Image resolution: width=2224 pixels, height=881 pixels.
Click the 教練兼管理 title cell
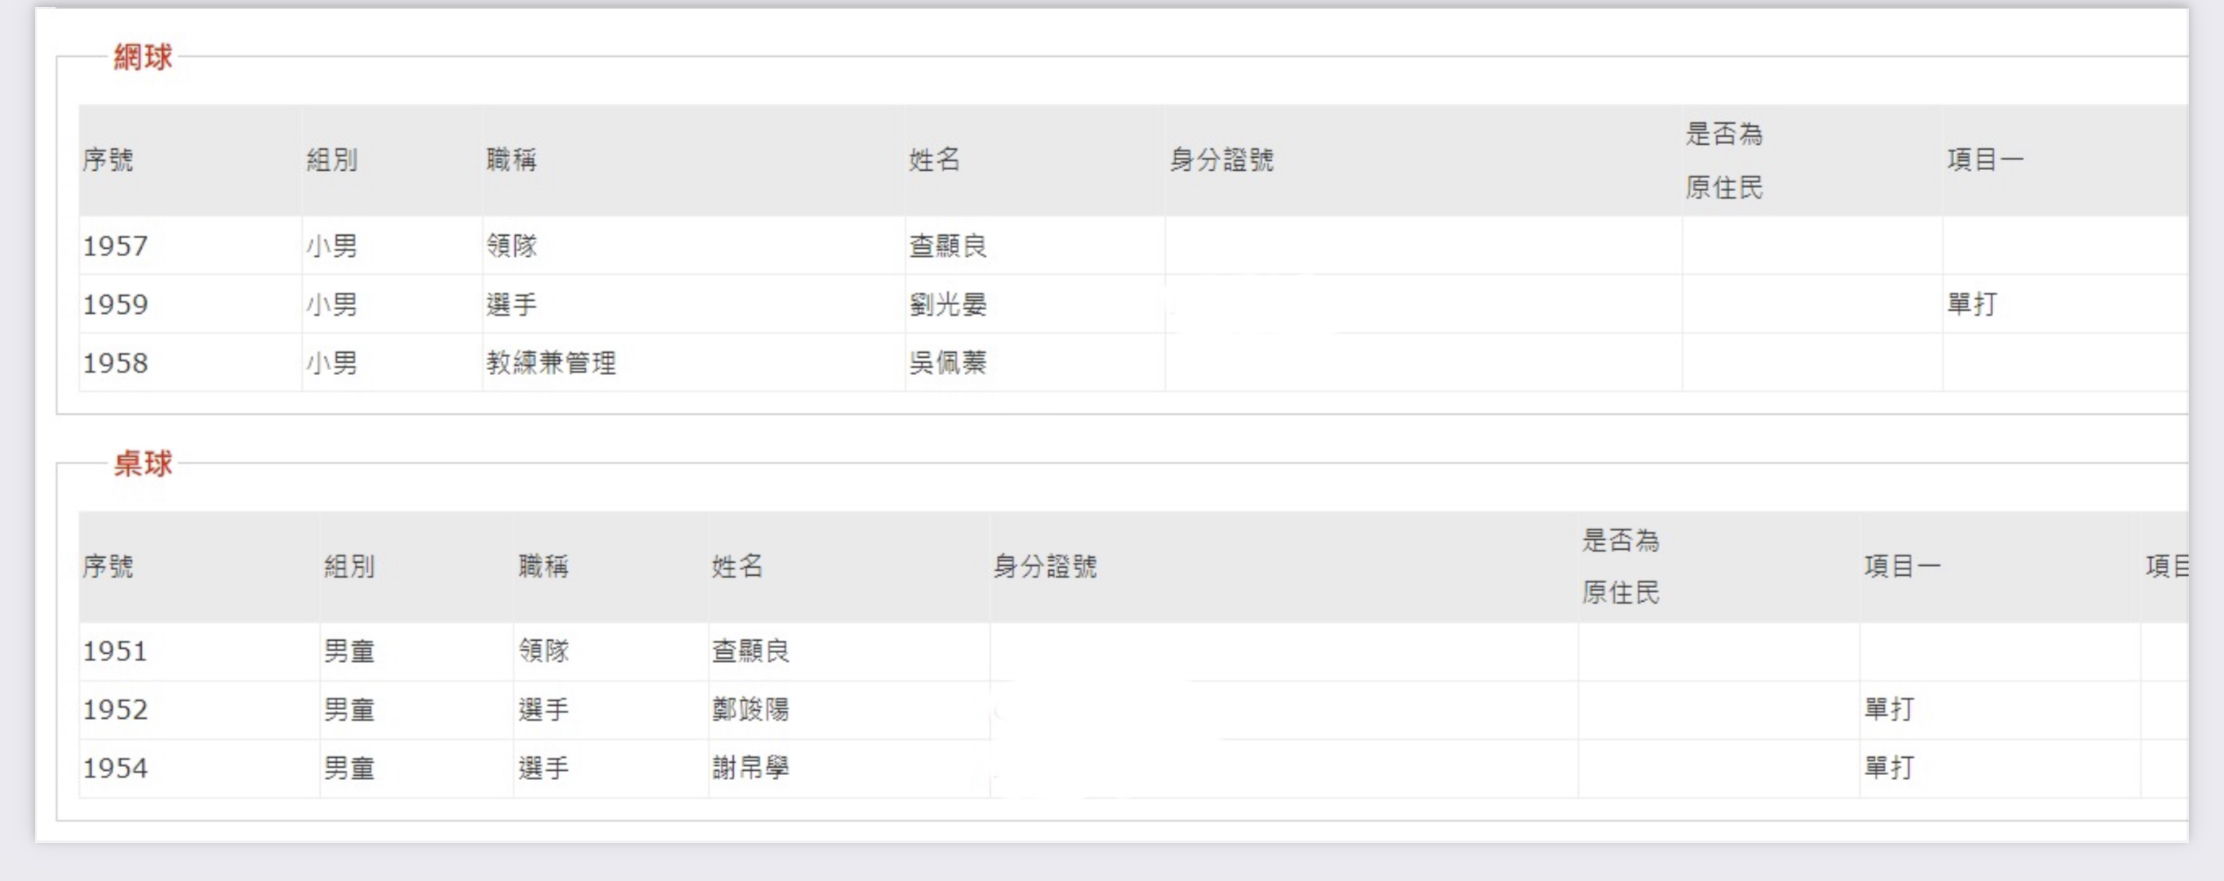(551, 363)
